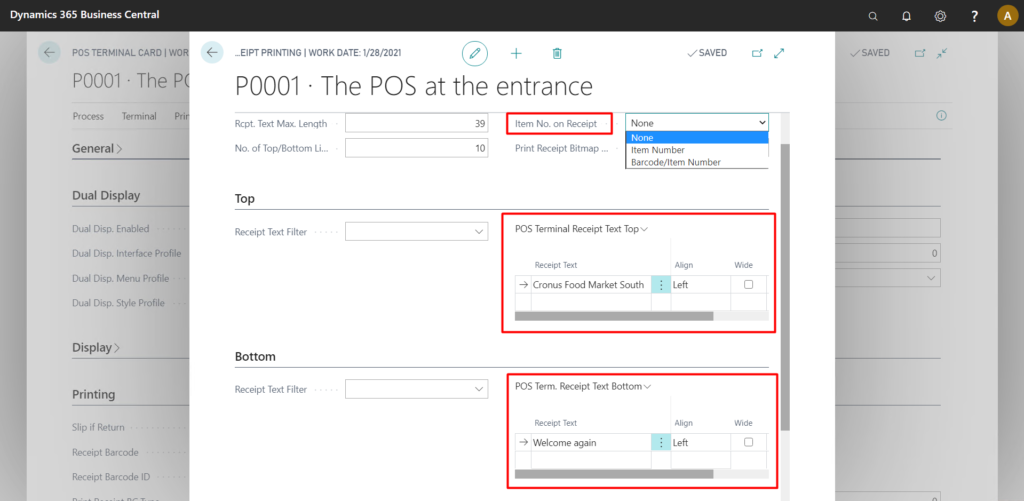
Task: Choose 'Barcode/Item Number' option
Action: click(x=697, y=162)
